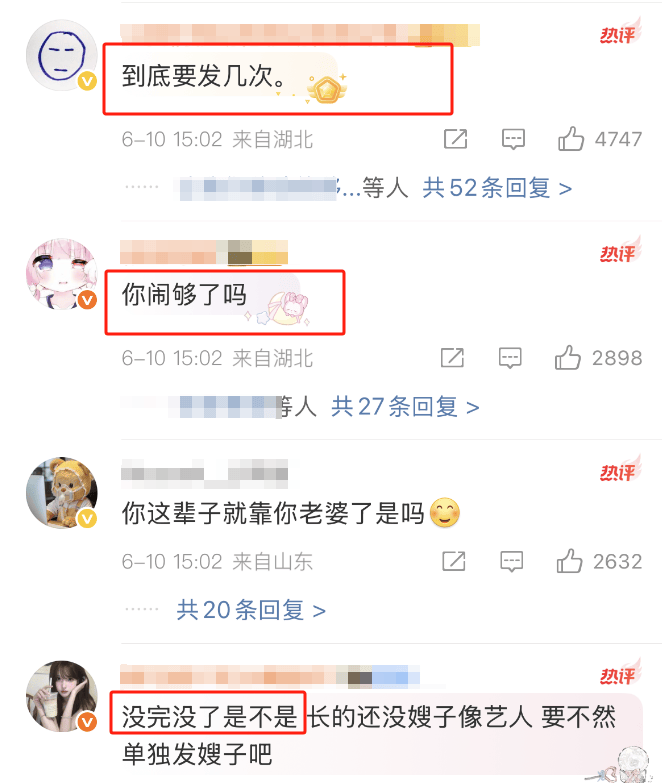The width and height of the screenshot is (662, 783).
Task: Tap reply icon on 你这辈子就靠你老婆 comment
Action: (512, 561)
